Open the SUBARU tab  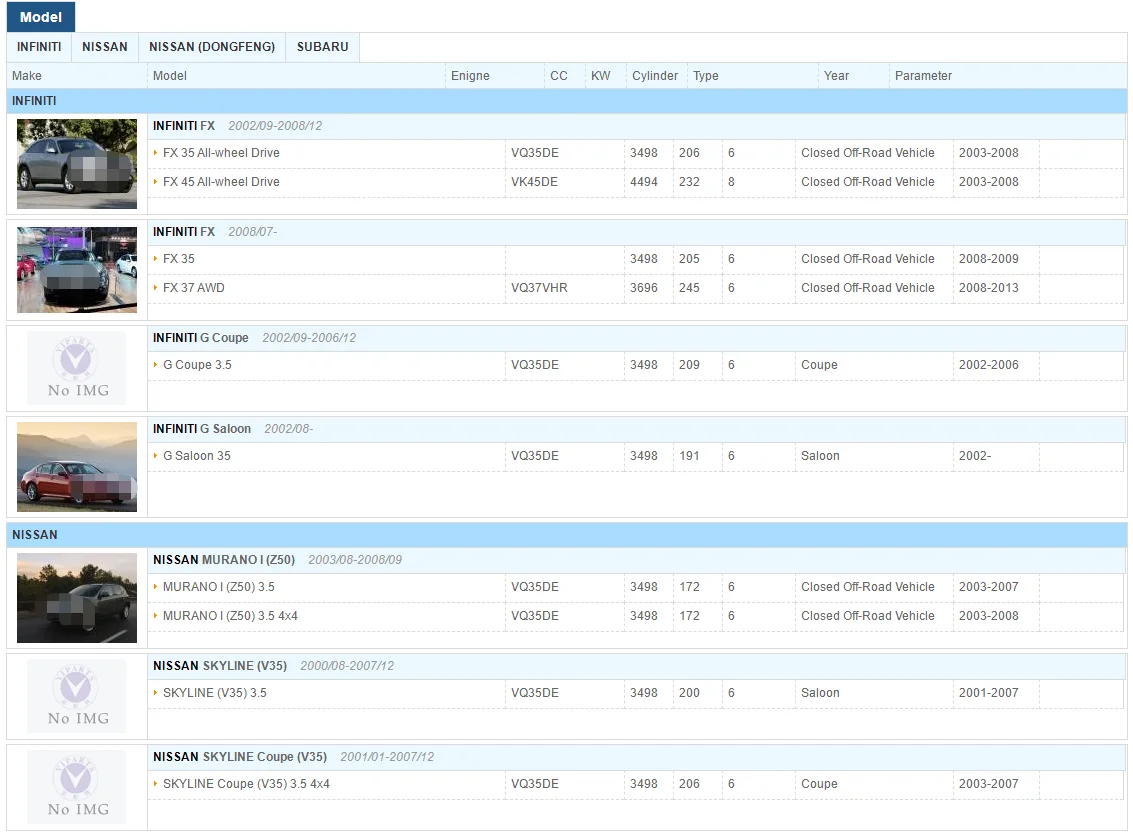pyautogui.click(x=322, y=47)
